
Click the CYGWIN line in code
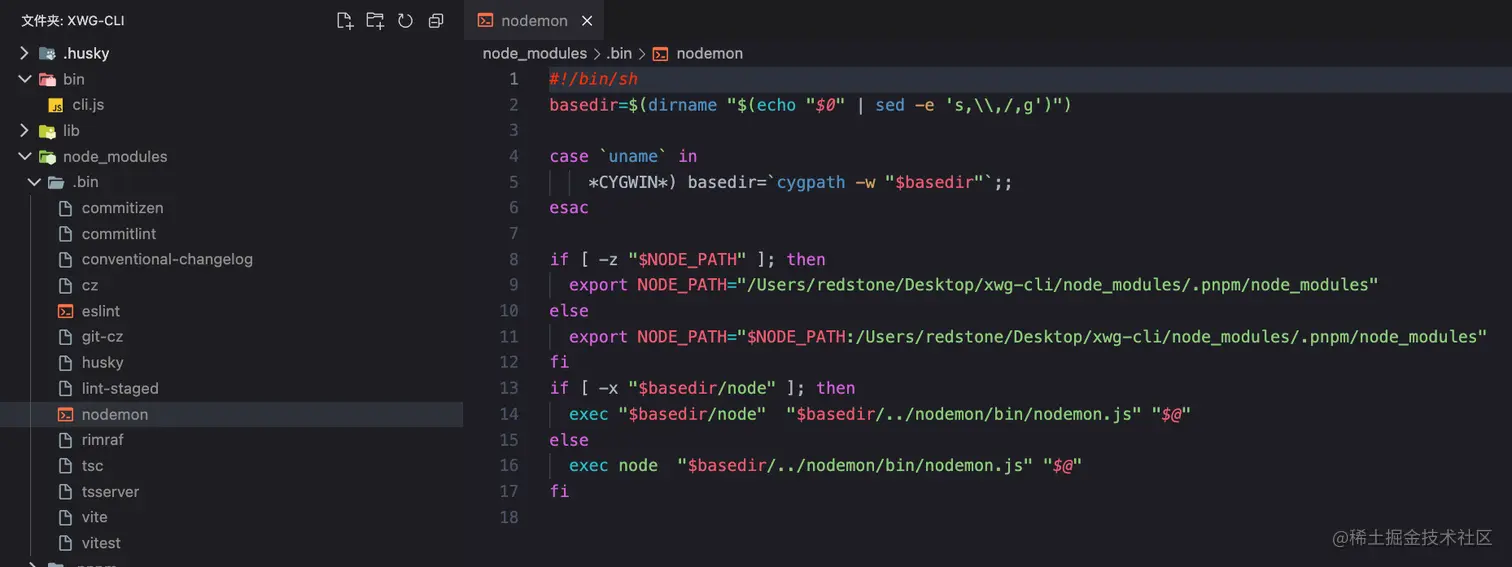pyautogui.click(x=800, y=182)
